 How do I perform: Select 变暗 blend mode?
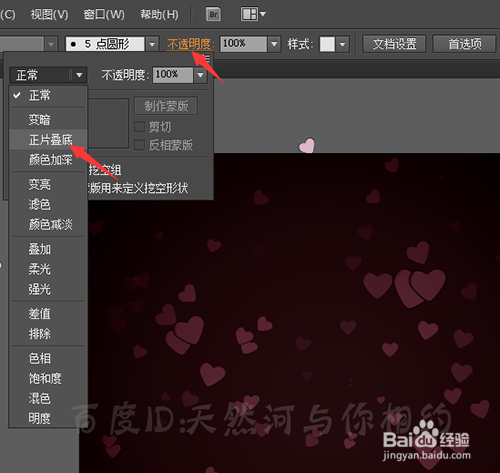[x=48, y=120]
